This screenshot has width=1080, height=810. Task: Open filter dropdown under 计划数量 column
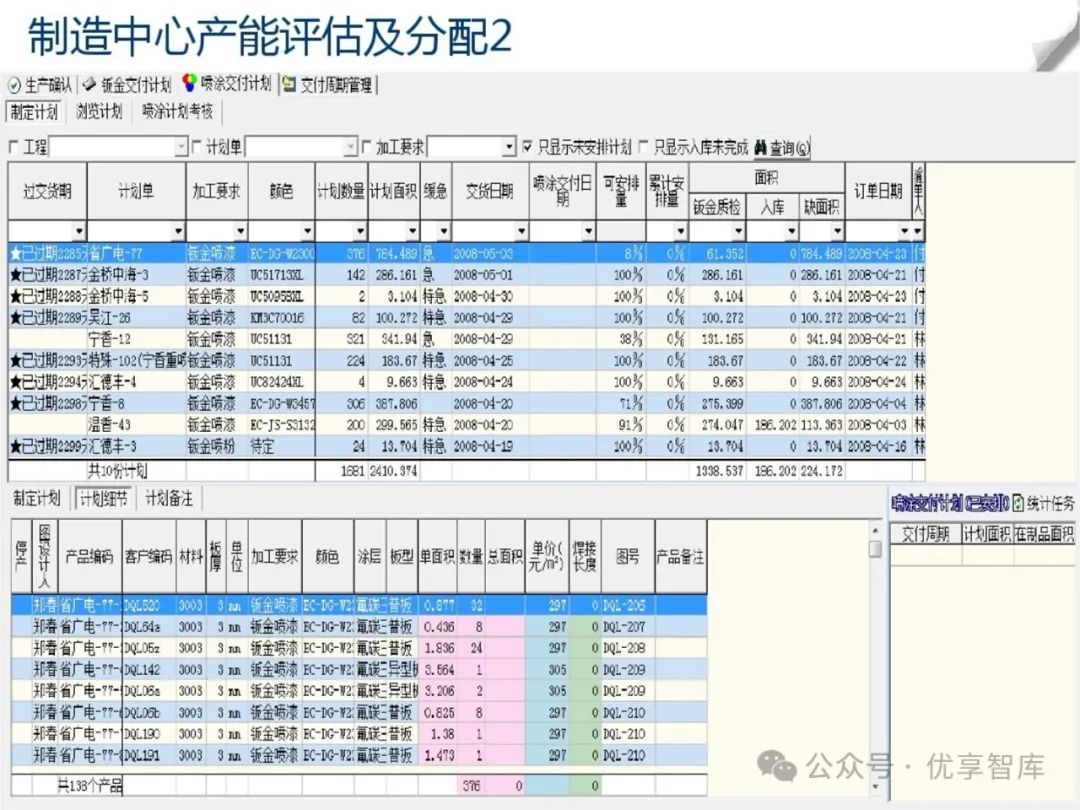click(x=360, y=231)
